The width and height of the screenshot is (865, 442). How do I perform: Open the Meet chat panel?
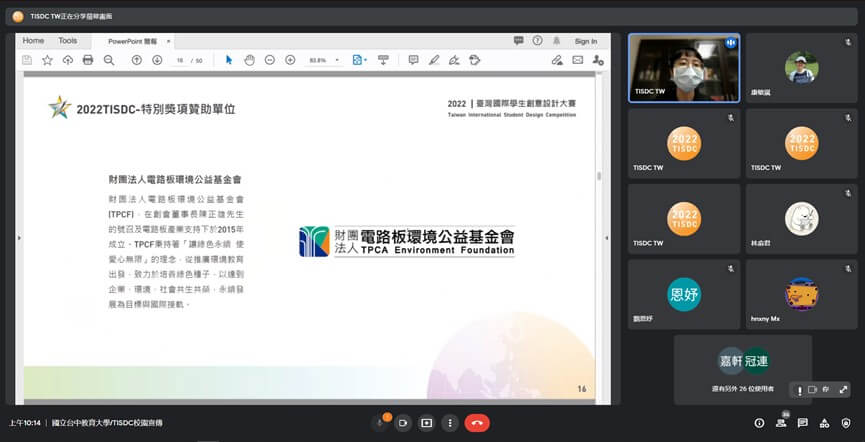(x=803, y=422)
